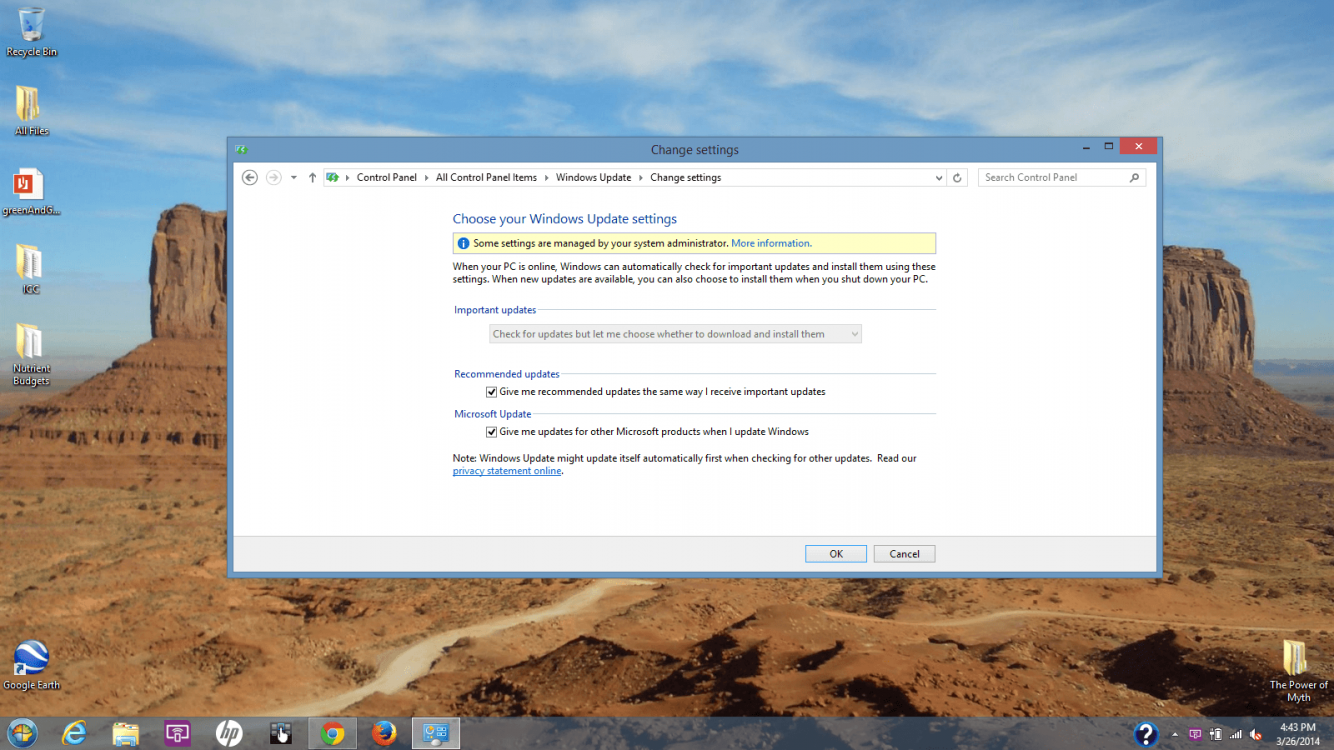The image size is (1334, 750).
Task: Minimize the Change settings window
Action: pyautogui.click(x=1086, y=147)
